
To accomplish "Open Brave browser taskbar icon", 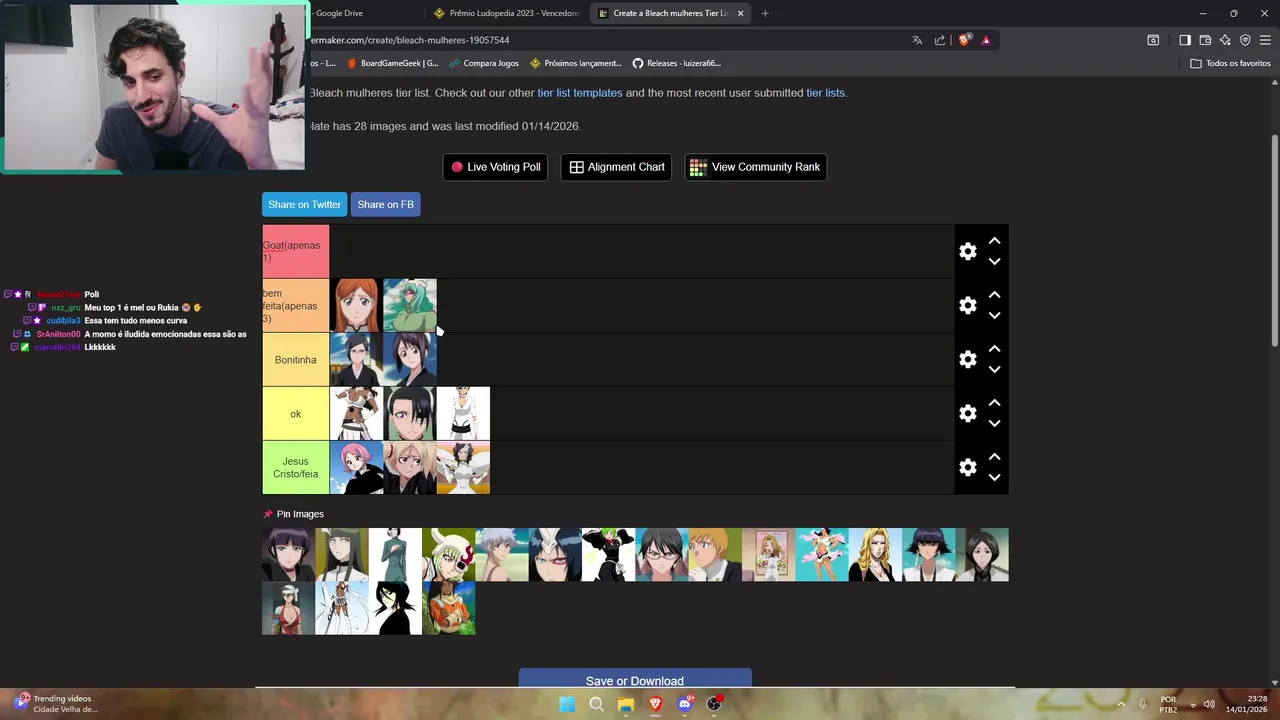I will 655,704.
